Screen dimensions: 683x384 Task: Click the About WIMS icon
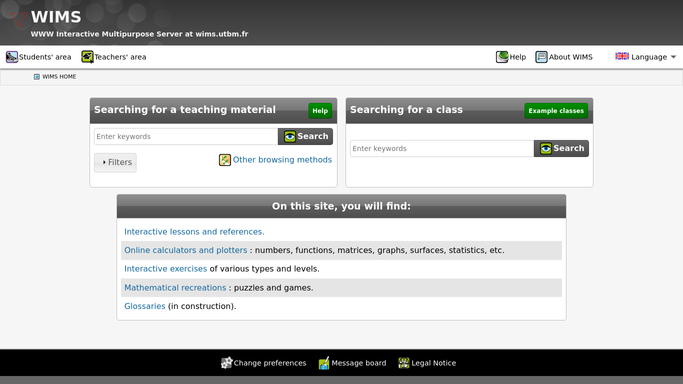click(x=541, y=57)
